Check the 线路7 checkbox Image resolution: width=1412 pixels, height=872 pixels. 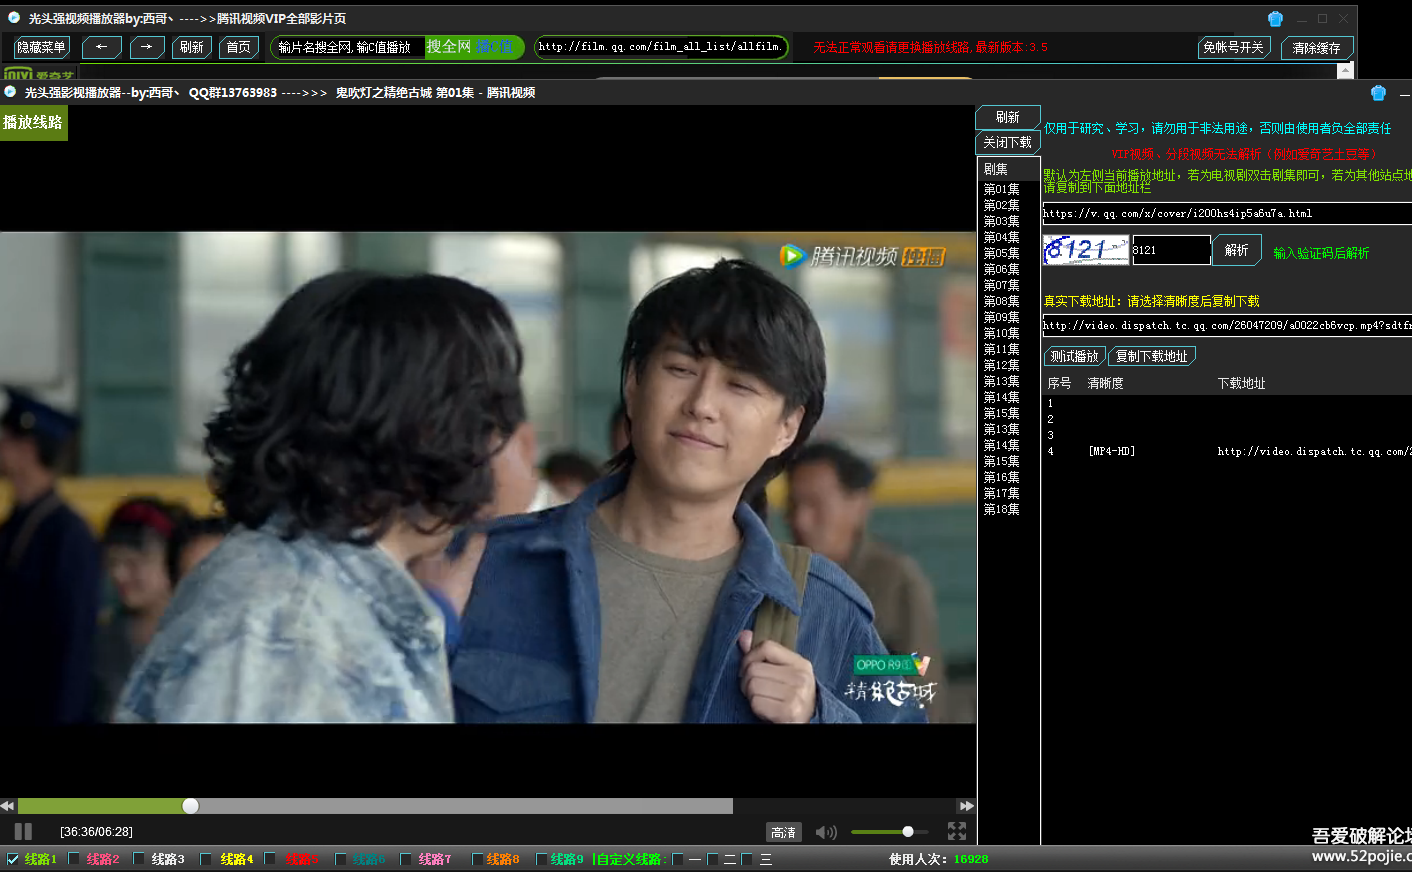point(406,859)
